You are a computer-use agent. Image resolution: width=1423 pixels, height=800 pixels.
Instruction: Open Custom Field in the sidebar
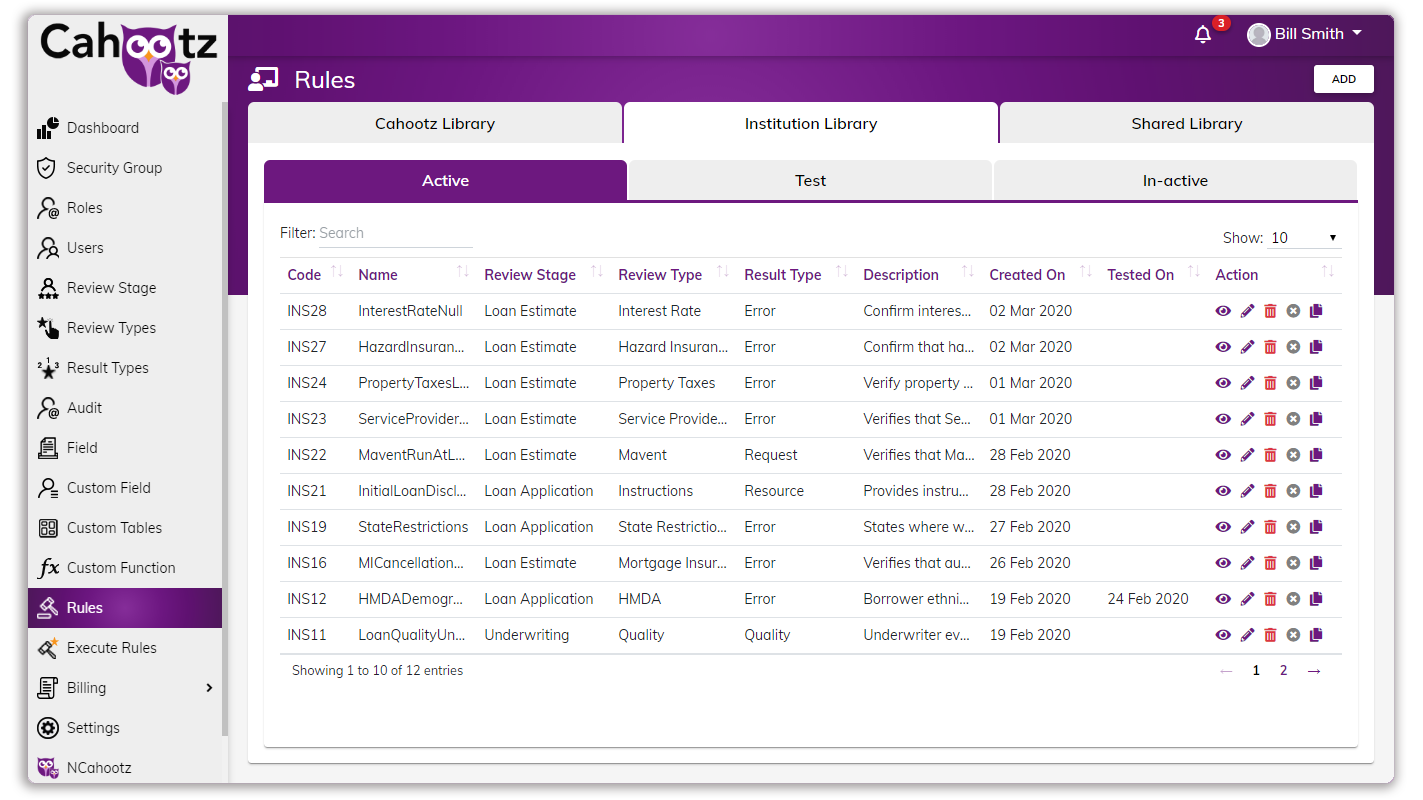(x=109, y=488)
